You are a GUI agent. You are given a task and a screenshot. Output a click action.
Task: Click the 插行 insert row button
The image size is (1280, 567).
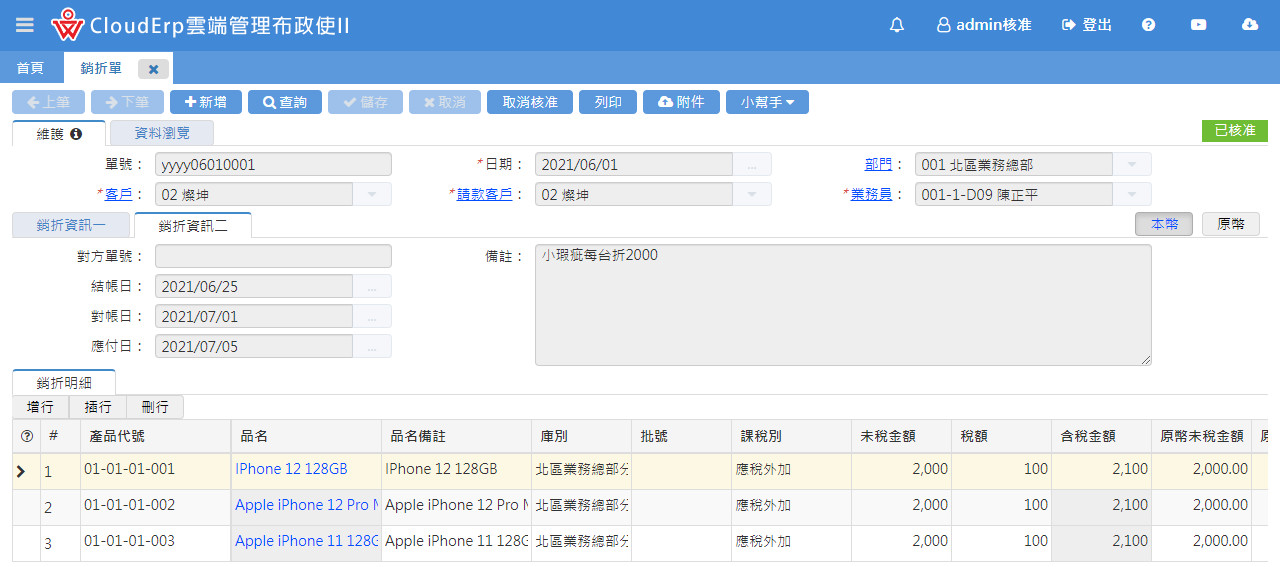click(x=98, y=407)
